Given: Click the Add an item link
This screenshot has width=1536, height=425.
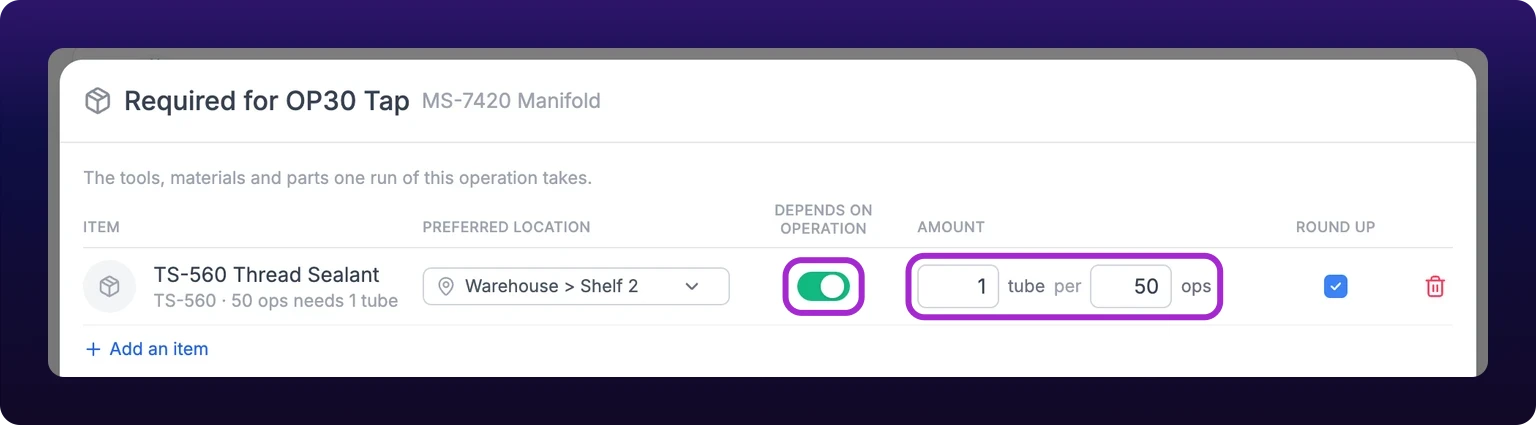Looking at the screenshot, I should [x=147, y=349].
